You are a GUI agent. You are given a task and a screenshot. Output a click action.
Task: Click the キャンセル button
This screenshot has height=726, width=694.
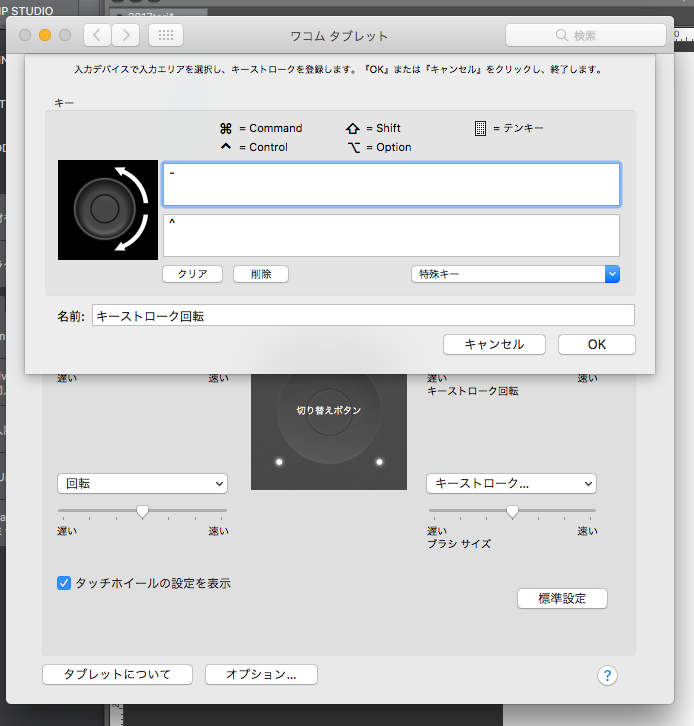(x=494, y=344)
